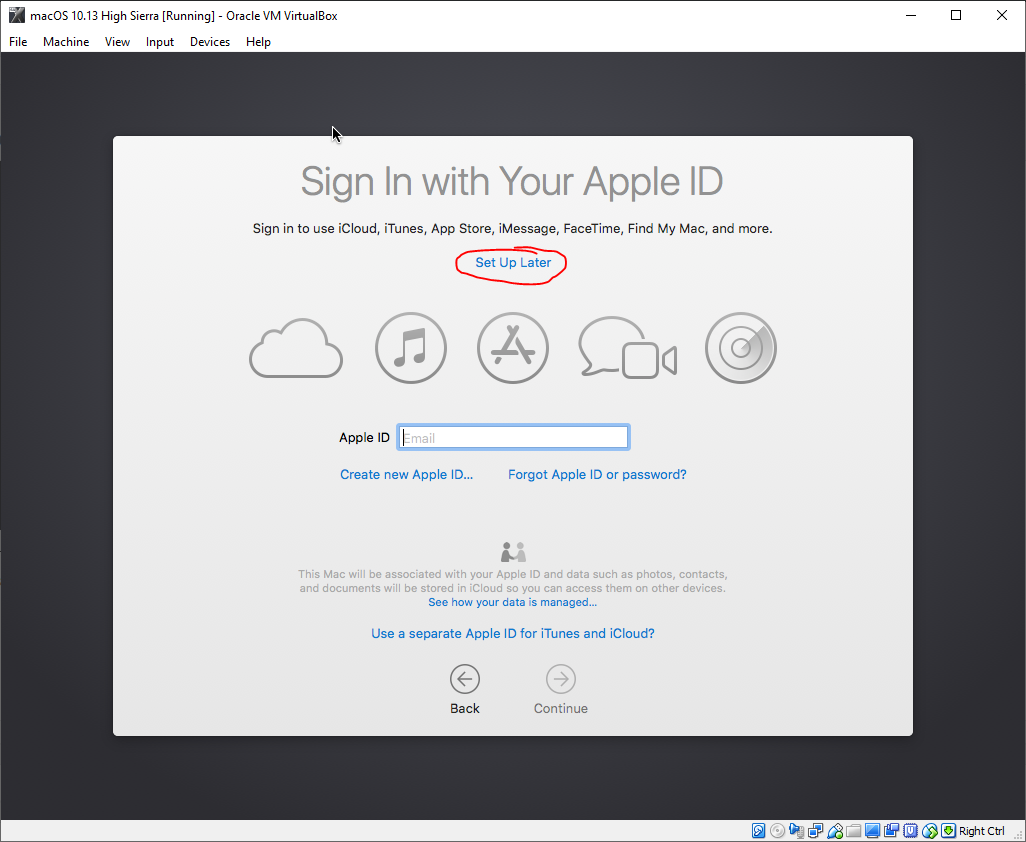The width and height of the screenshot is (1026, 842).
Task: Click the hard disk status bar icon
Action: (758, 830)
